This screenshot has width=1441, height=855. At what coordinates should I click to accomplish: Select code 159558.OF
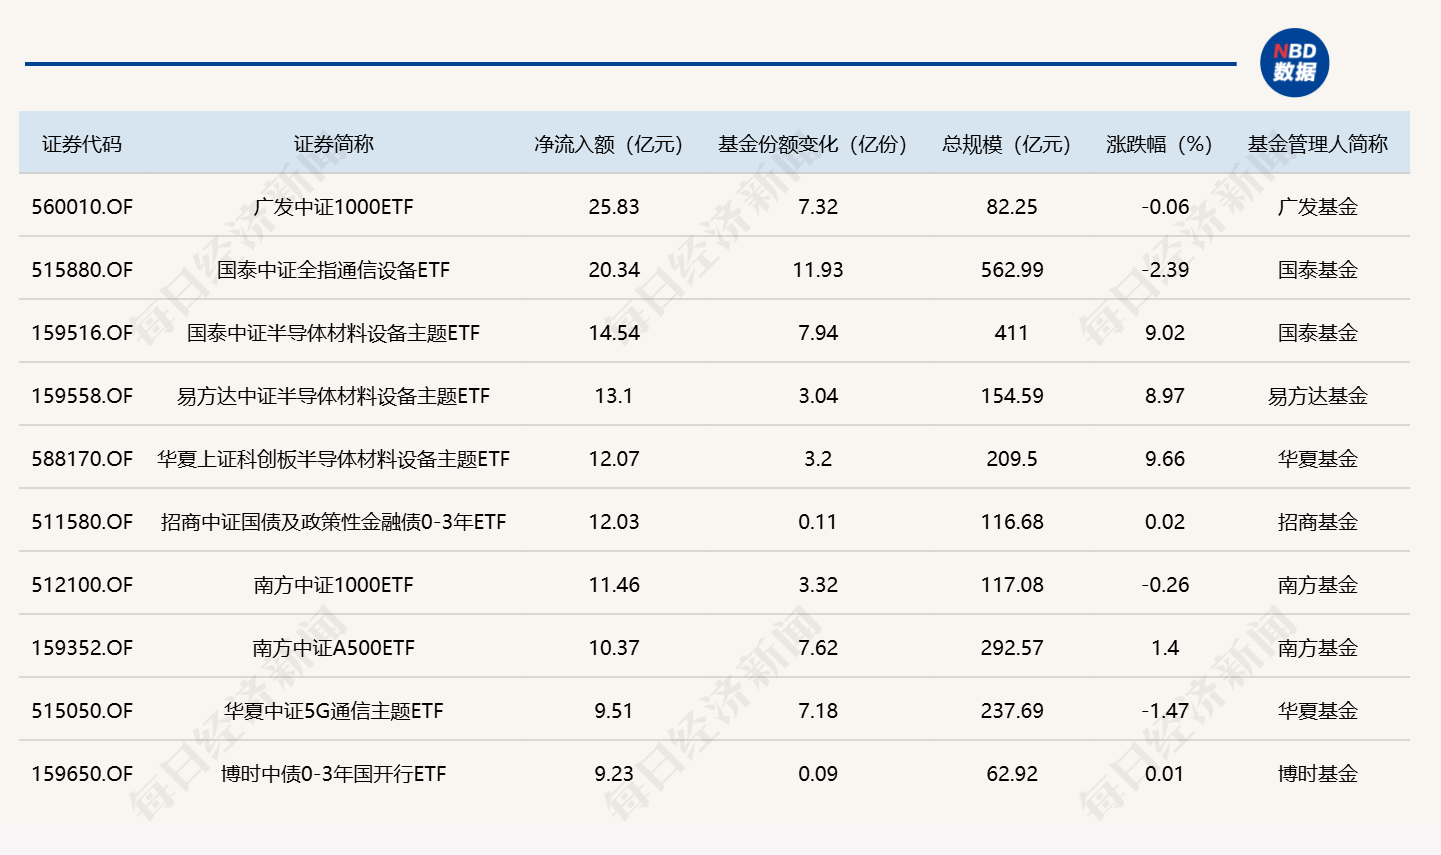pyautogui.click(x=82, y=396)
